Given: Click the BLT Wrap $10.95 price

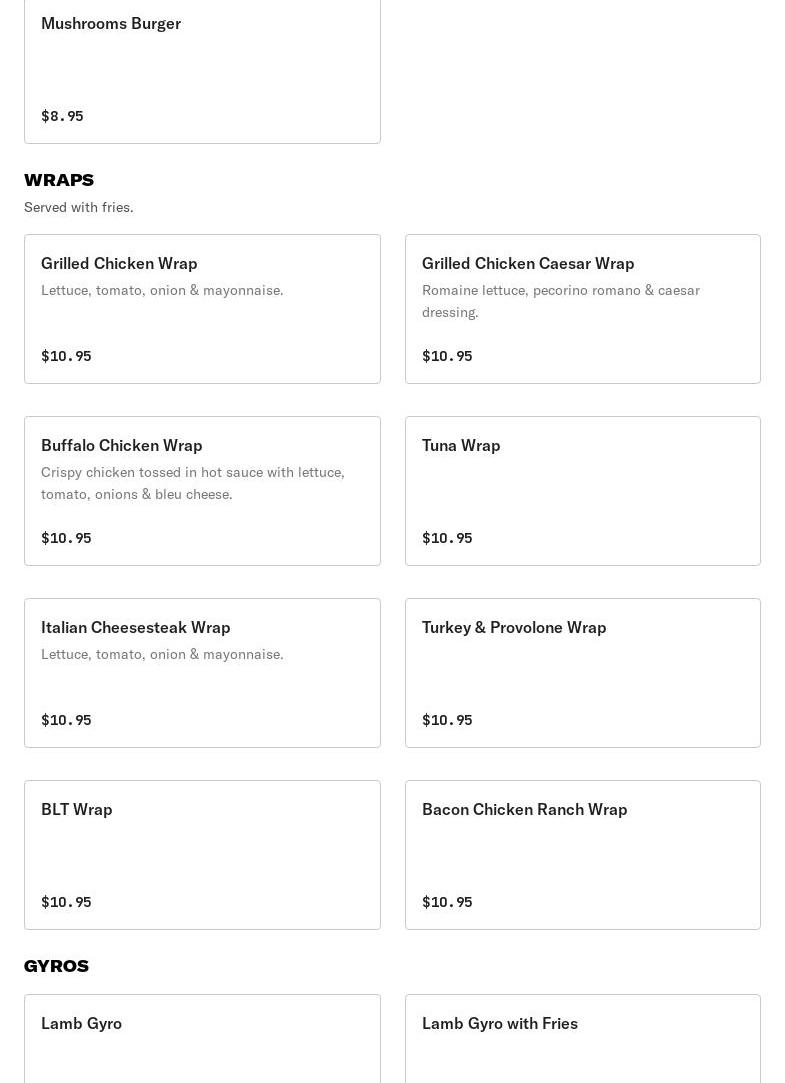Looking at the screenshot, I should click(x=66, y=902).
